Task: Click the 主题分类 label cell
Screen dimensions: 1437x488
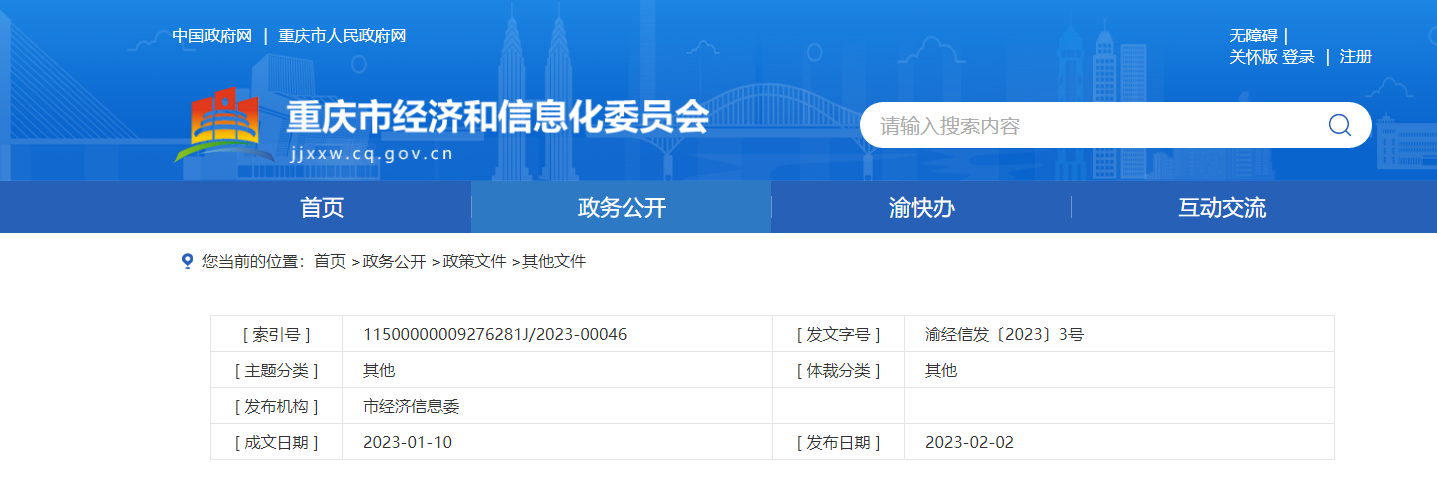Action: click(277, 370)
